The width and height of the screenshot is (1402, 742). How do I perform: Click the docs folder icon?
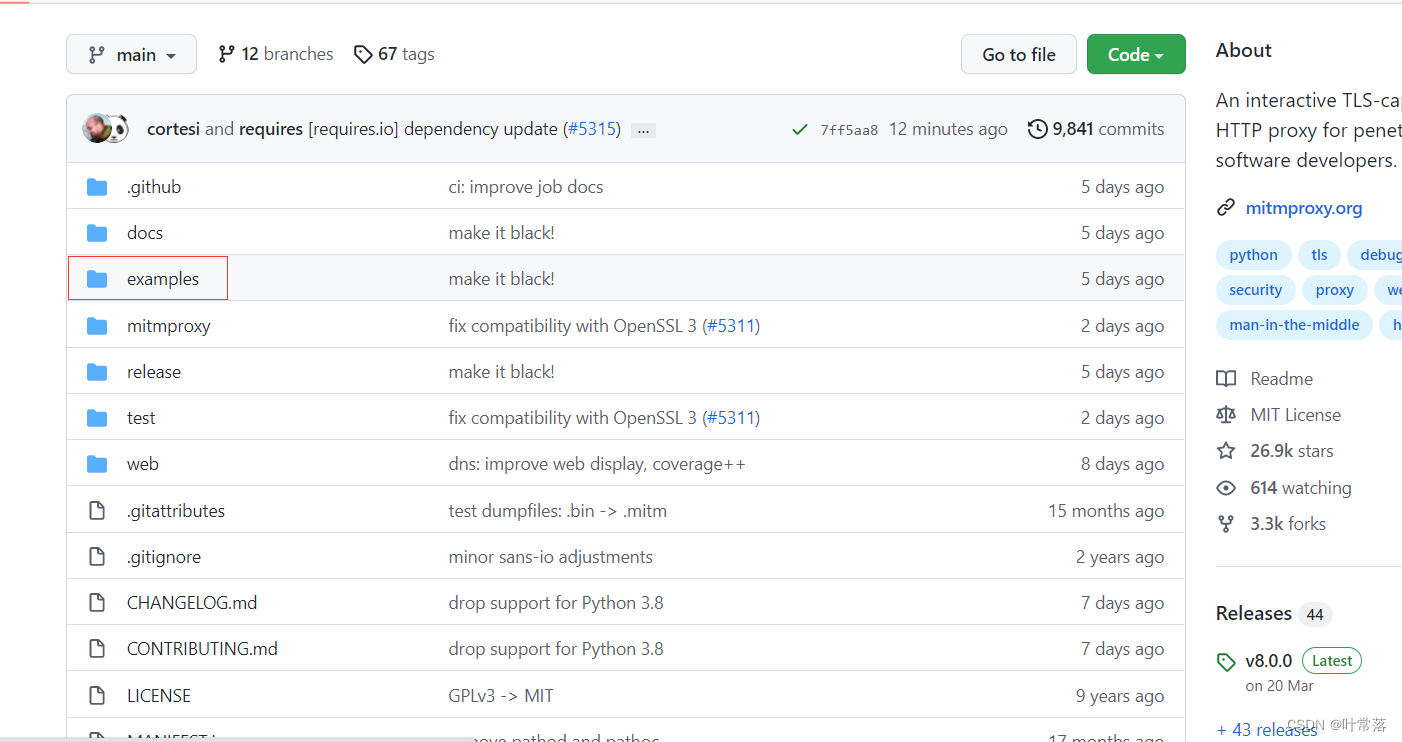(97, 233)
